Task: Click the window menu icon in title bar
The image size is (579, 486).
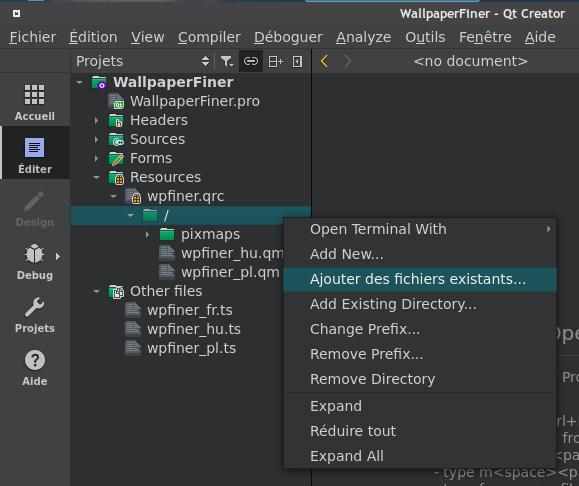Action: coord(16,14)
